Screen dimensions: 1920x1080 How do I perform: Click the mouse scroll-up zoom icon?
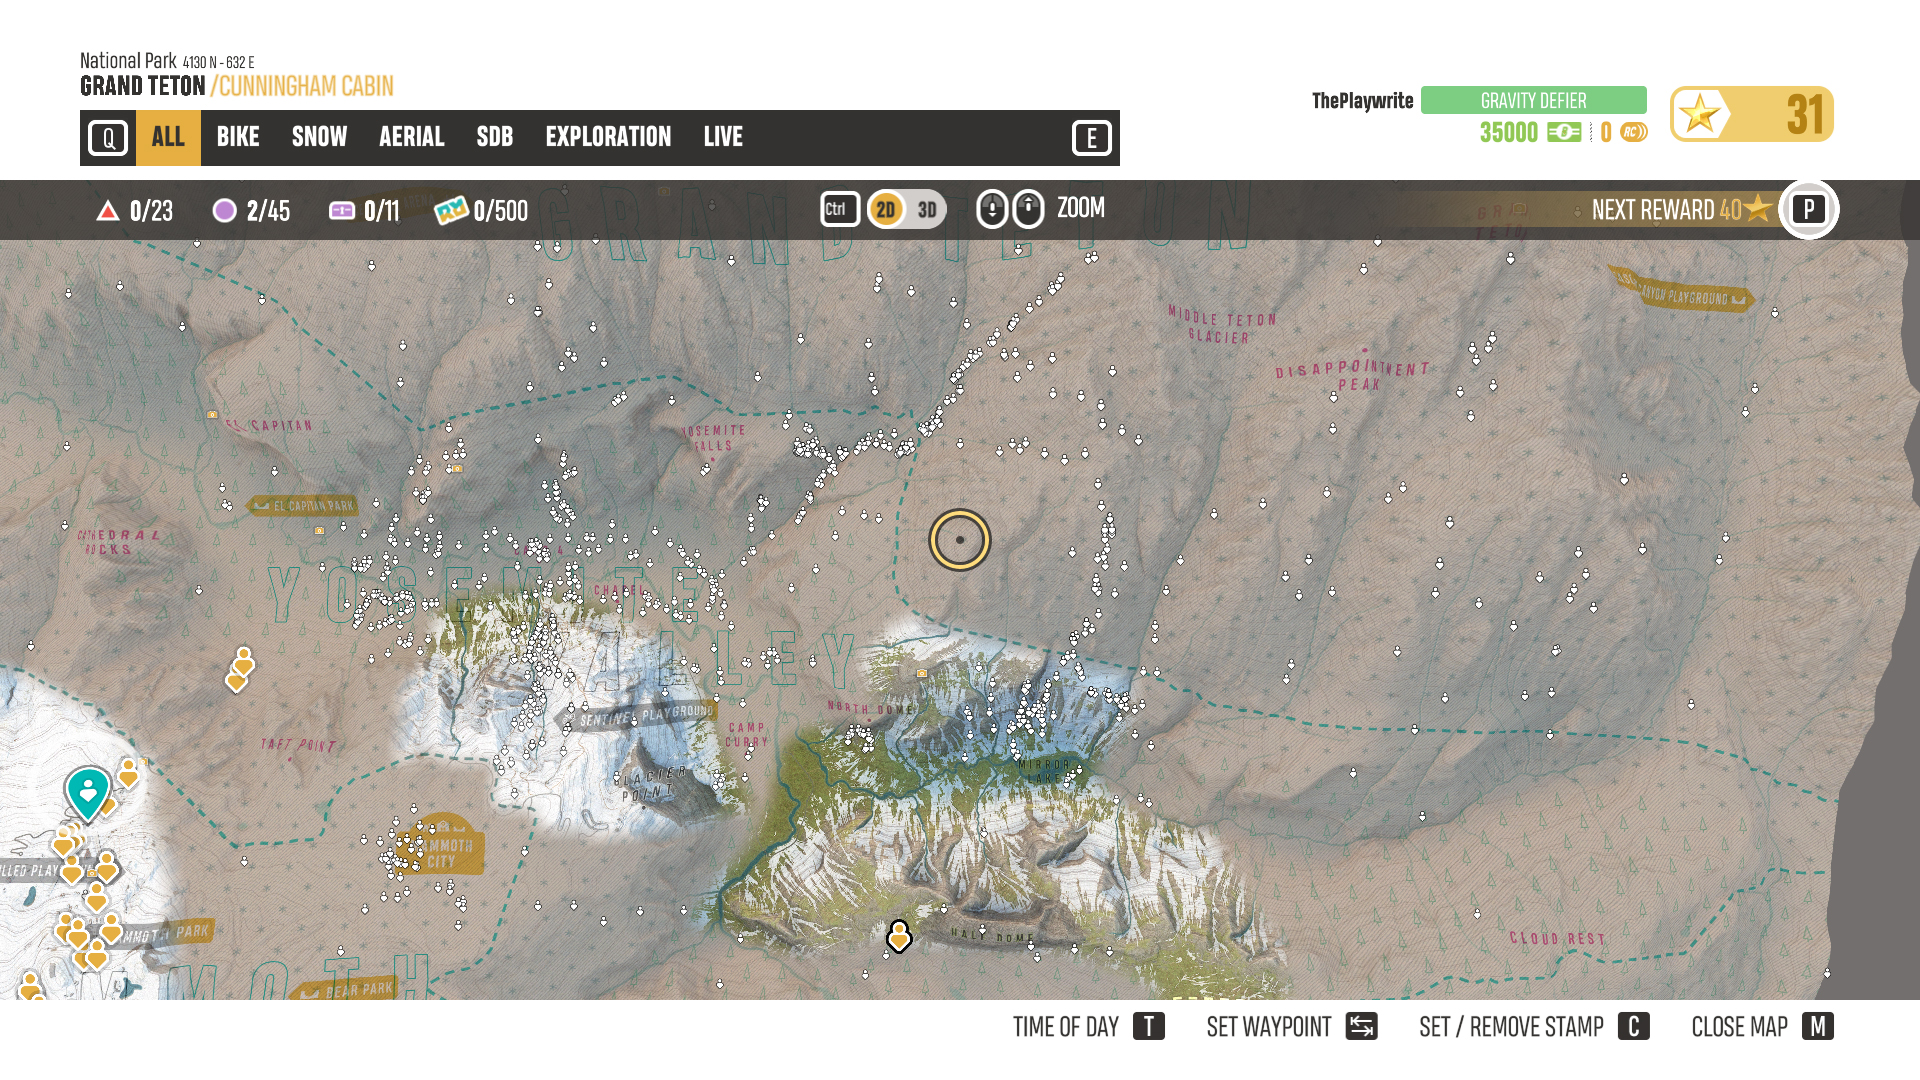(x=1028, y=209)
